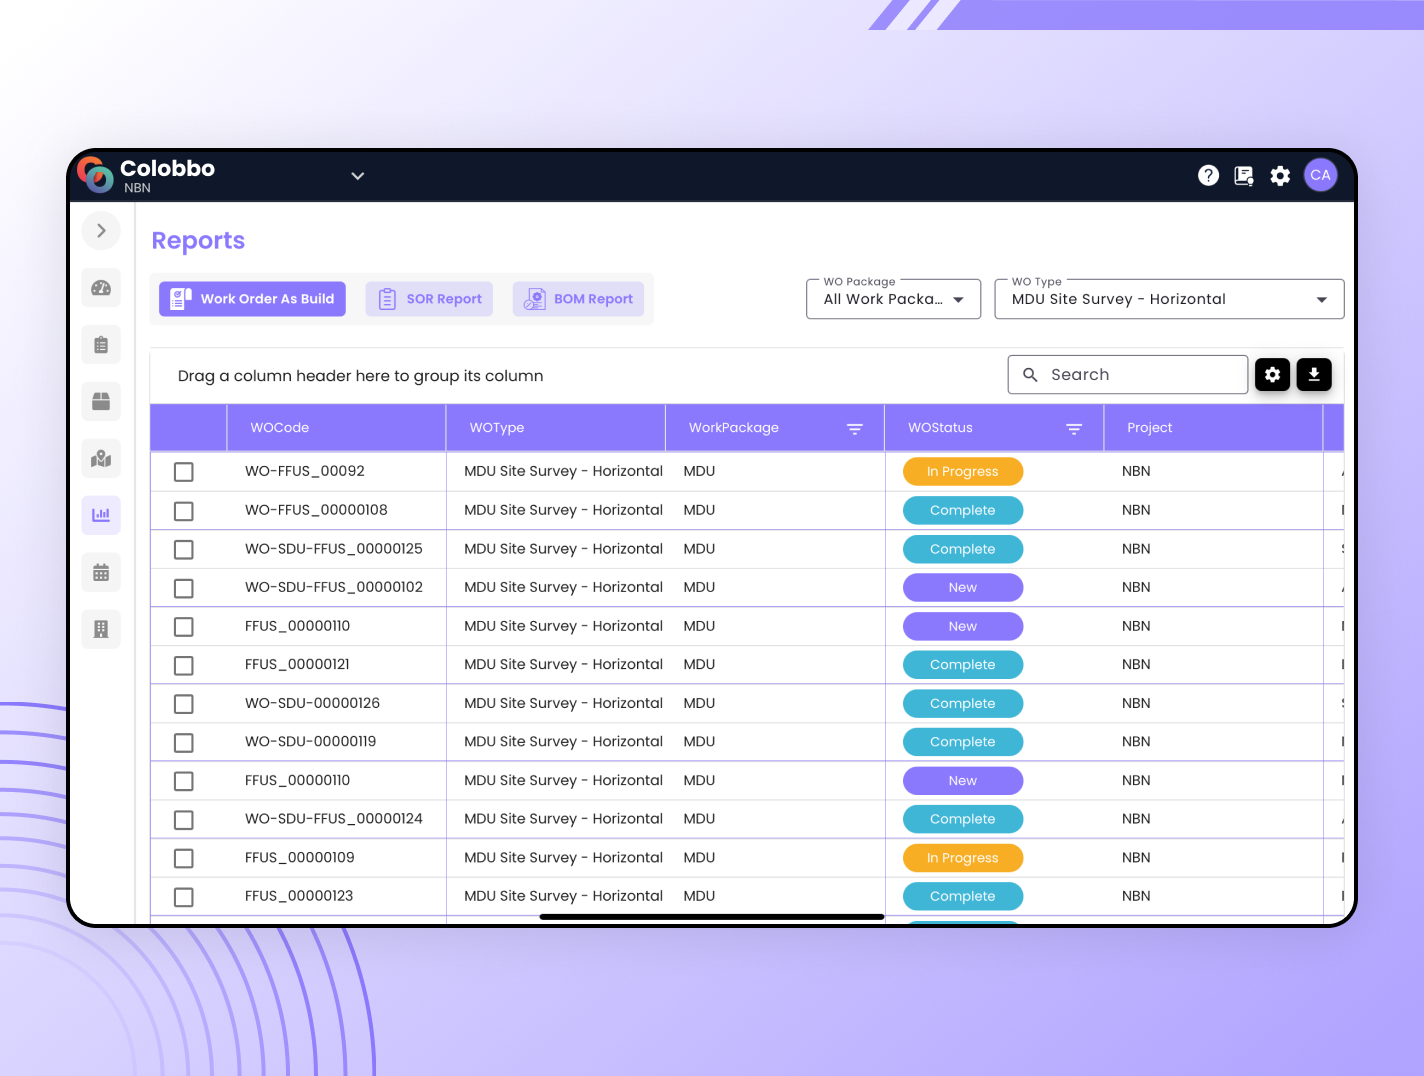Open the WO Type dropdown

click(1168, 299)
